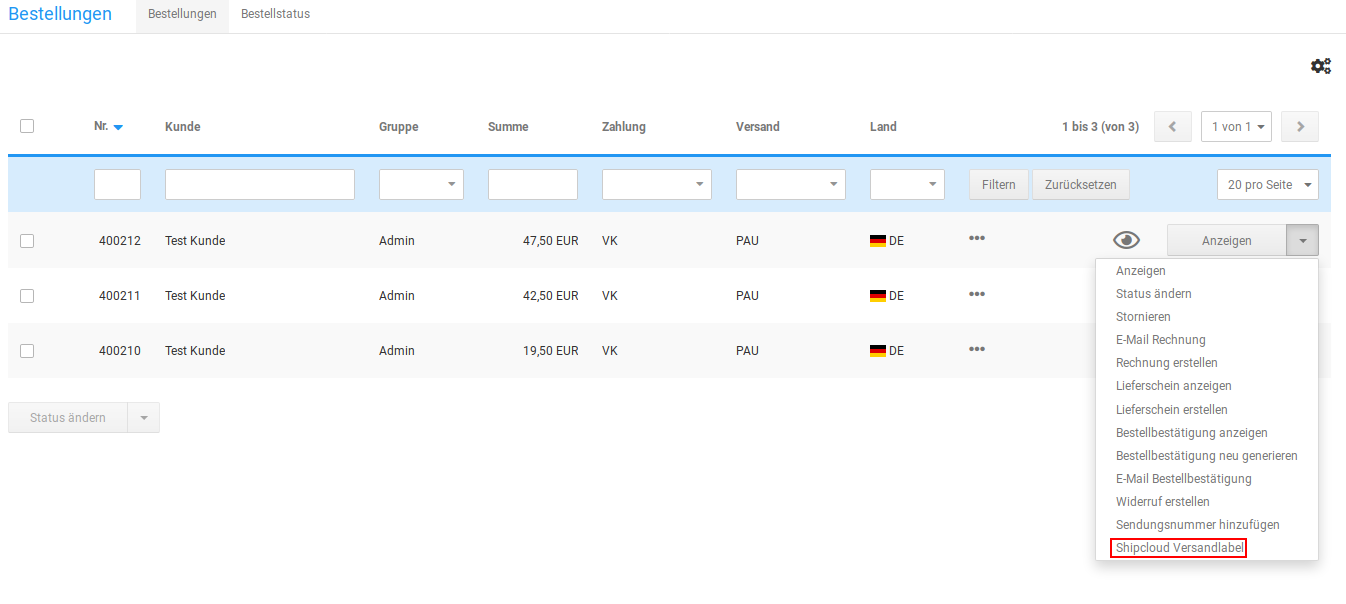This screenshot has height=604, width=1346.
Task: Open the settings gears icon
Action: (1320, 66)
